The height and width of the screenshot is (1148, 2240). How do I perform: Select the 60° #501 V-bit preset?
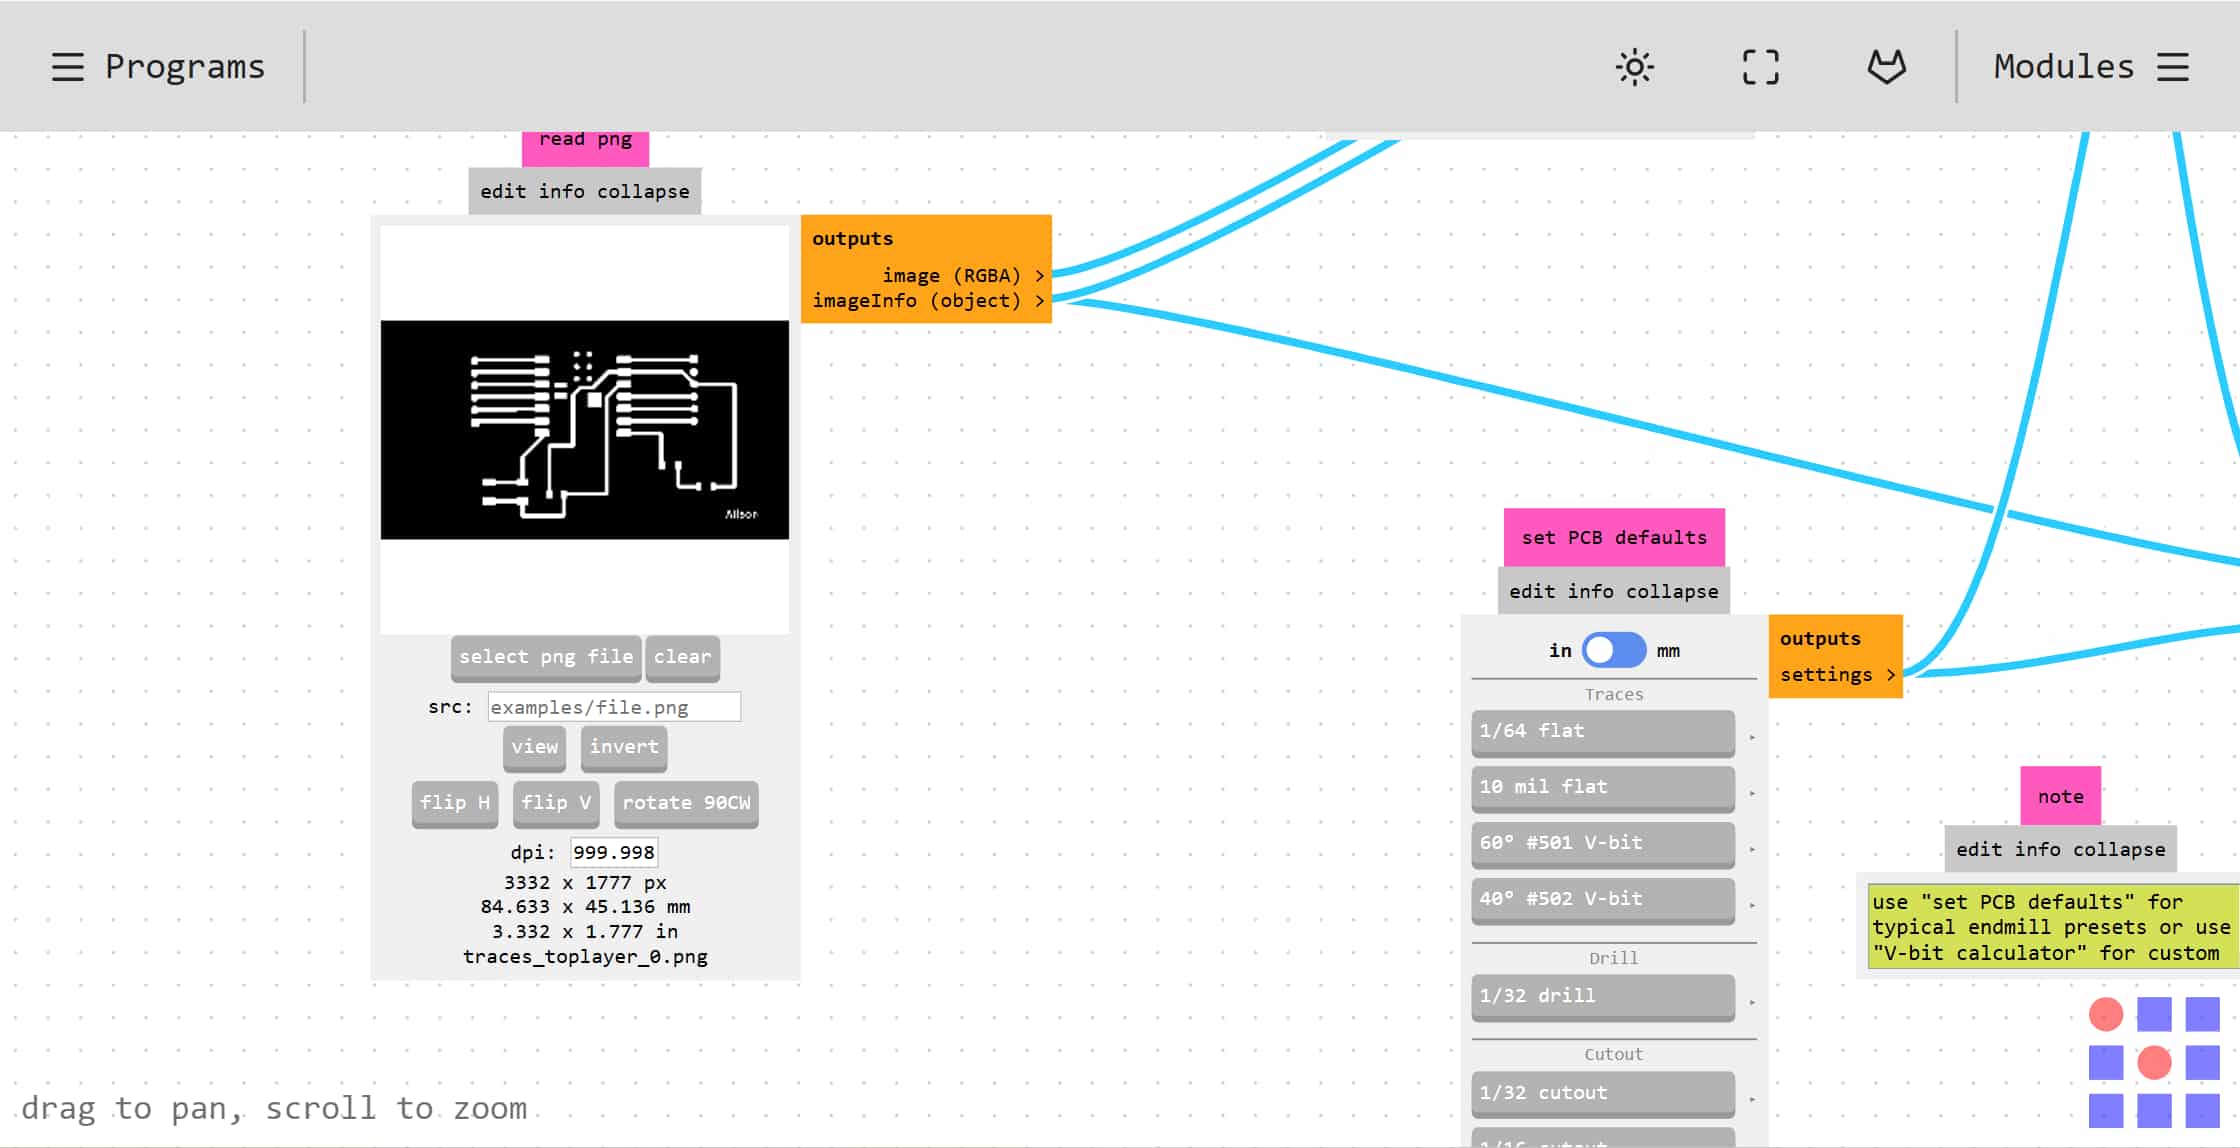[x=1602, y=843]
